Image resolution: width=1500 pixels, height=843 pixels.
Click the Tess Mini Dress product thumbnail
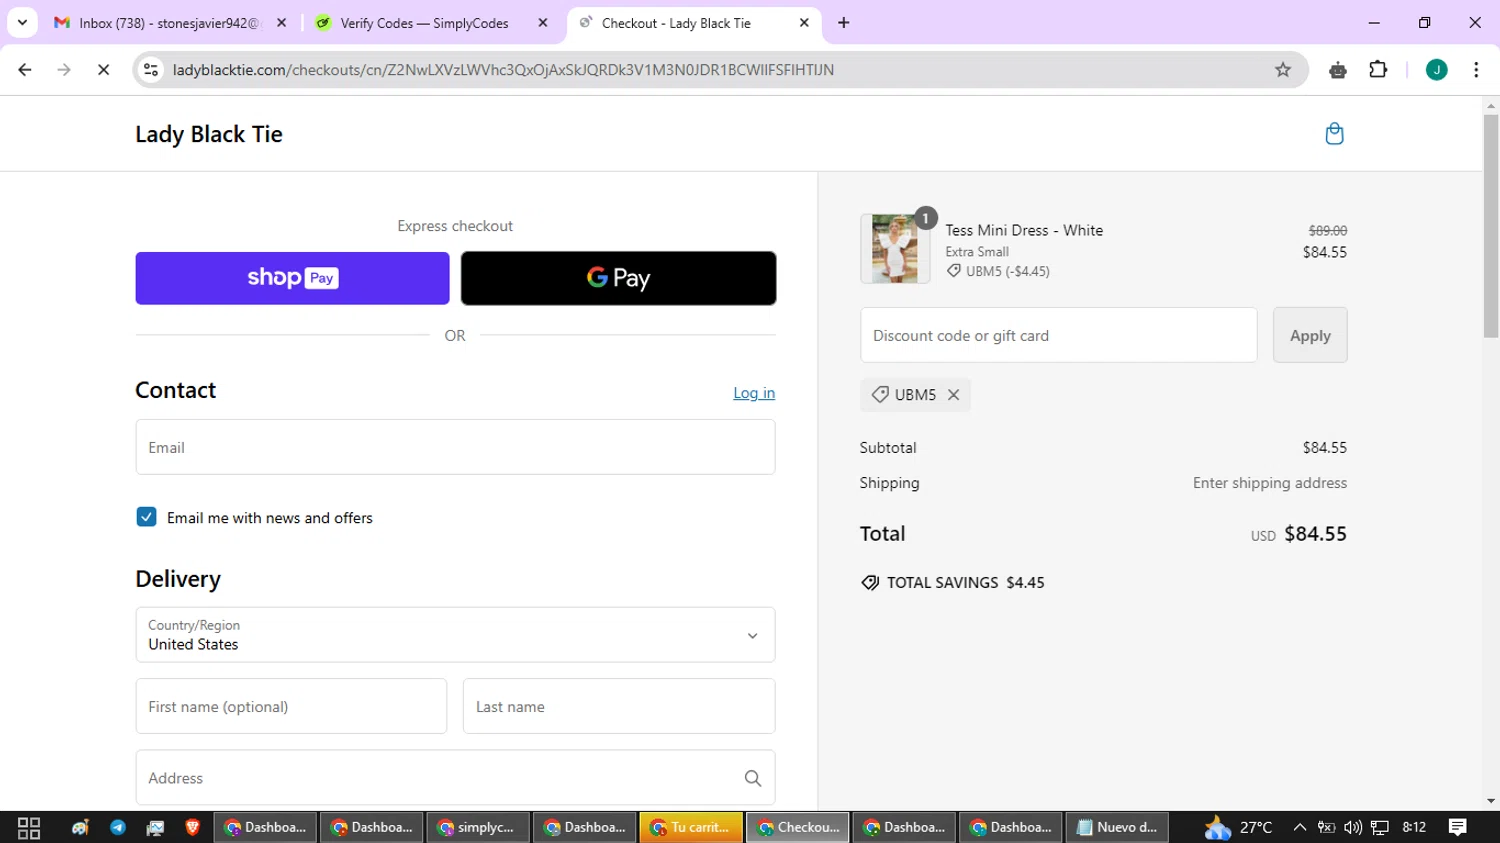click(895, 248)
